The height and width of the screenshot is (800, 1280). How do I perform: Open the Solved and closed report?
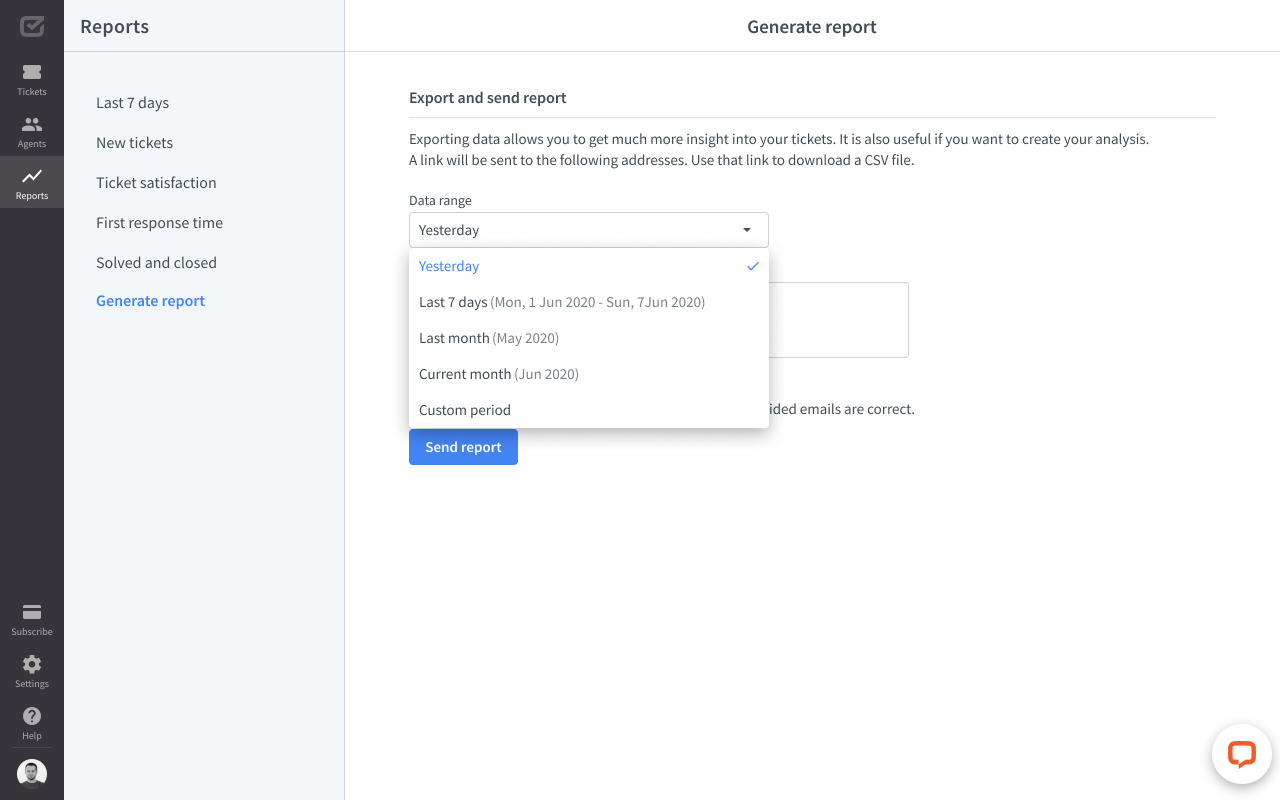pos(156,263)
